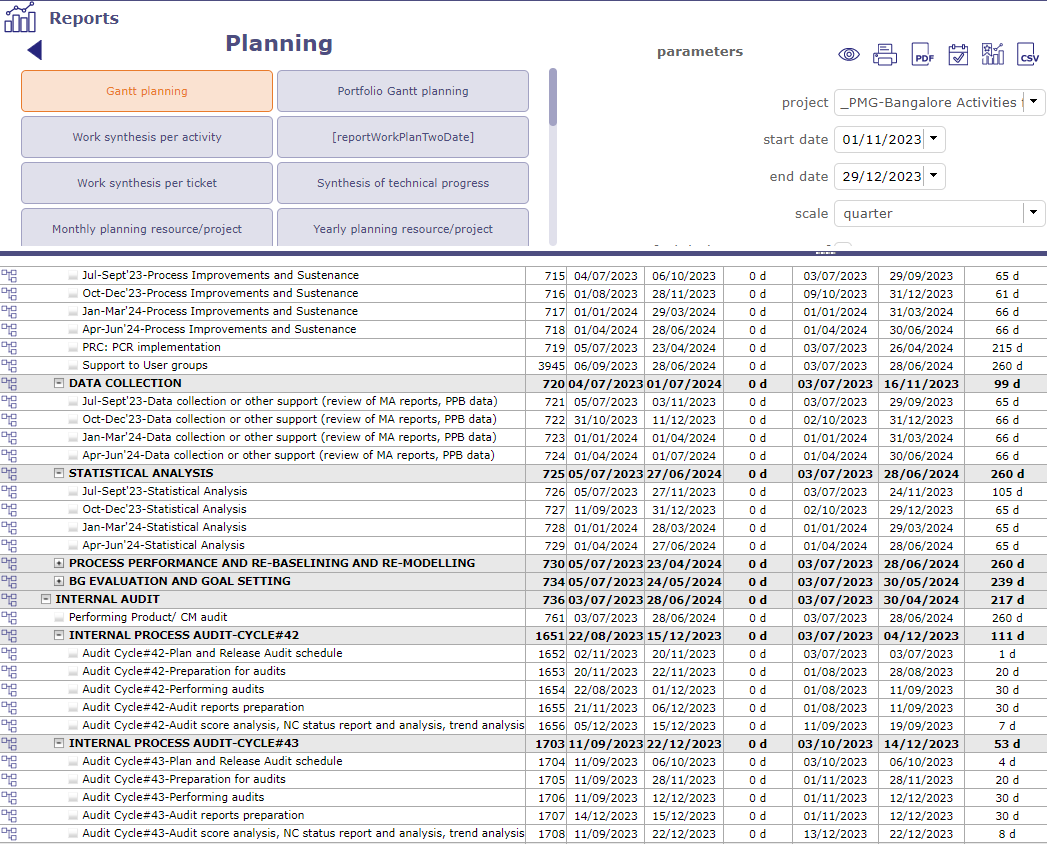Collapse the STATISTICAL ANALYSIS group

pyautogui.click(x=59, y=473)
